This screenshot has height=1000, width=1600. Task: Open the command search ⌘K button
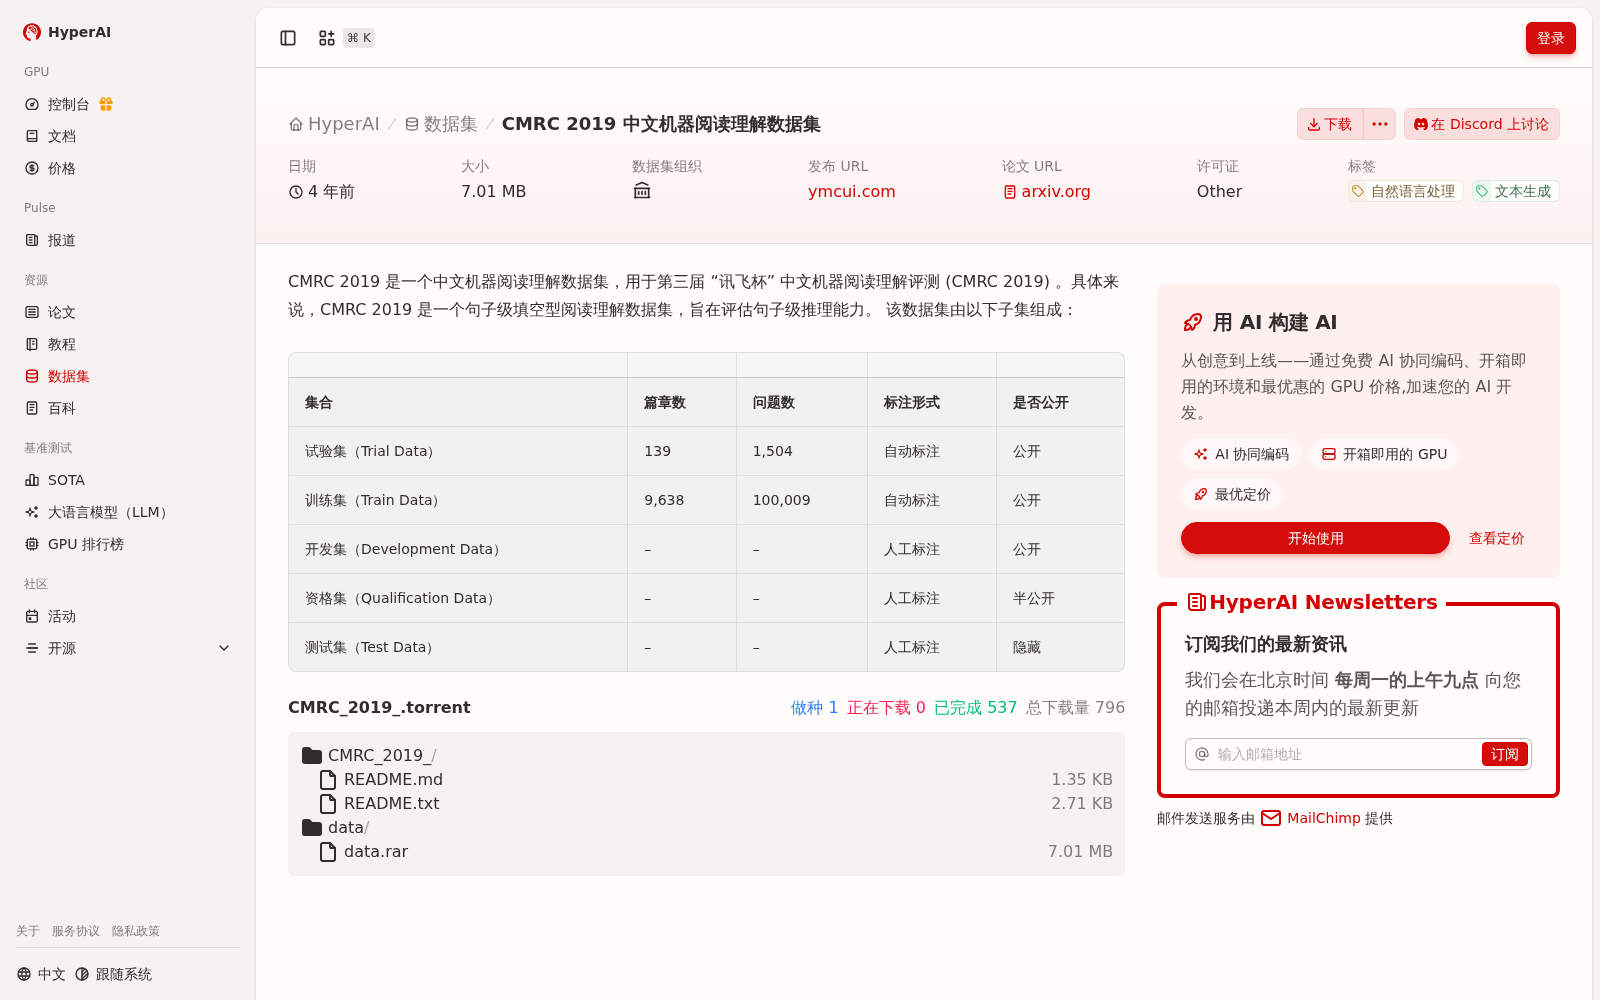click(x=346, y=38)
